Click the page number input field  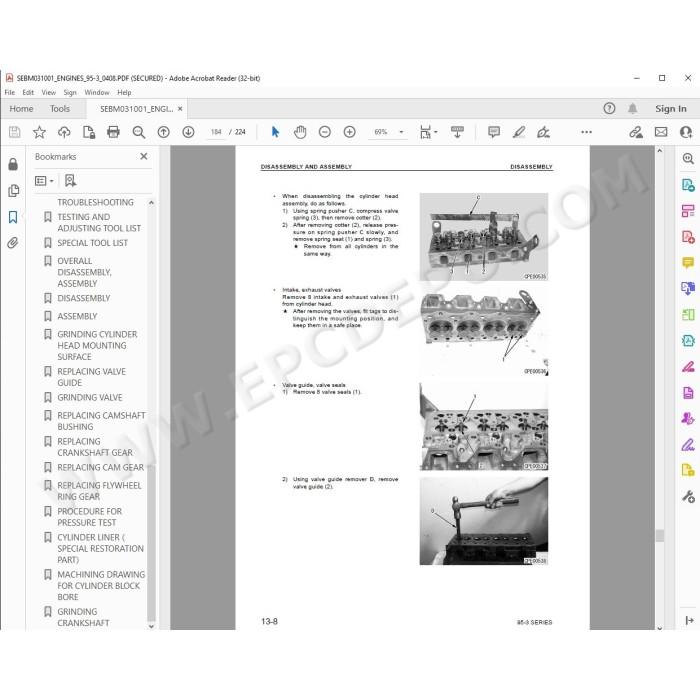tap(217, 132)
